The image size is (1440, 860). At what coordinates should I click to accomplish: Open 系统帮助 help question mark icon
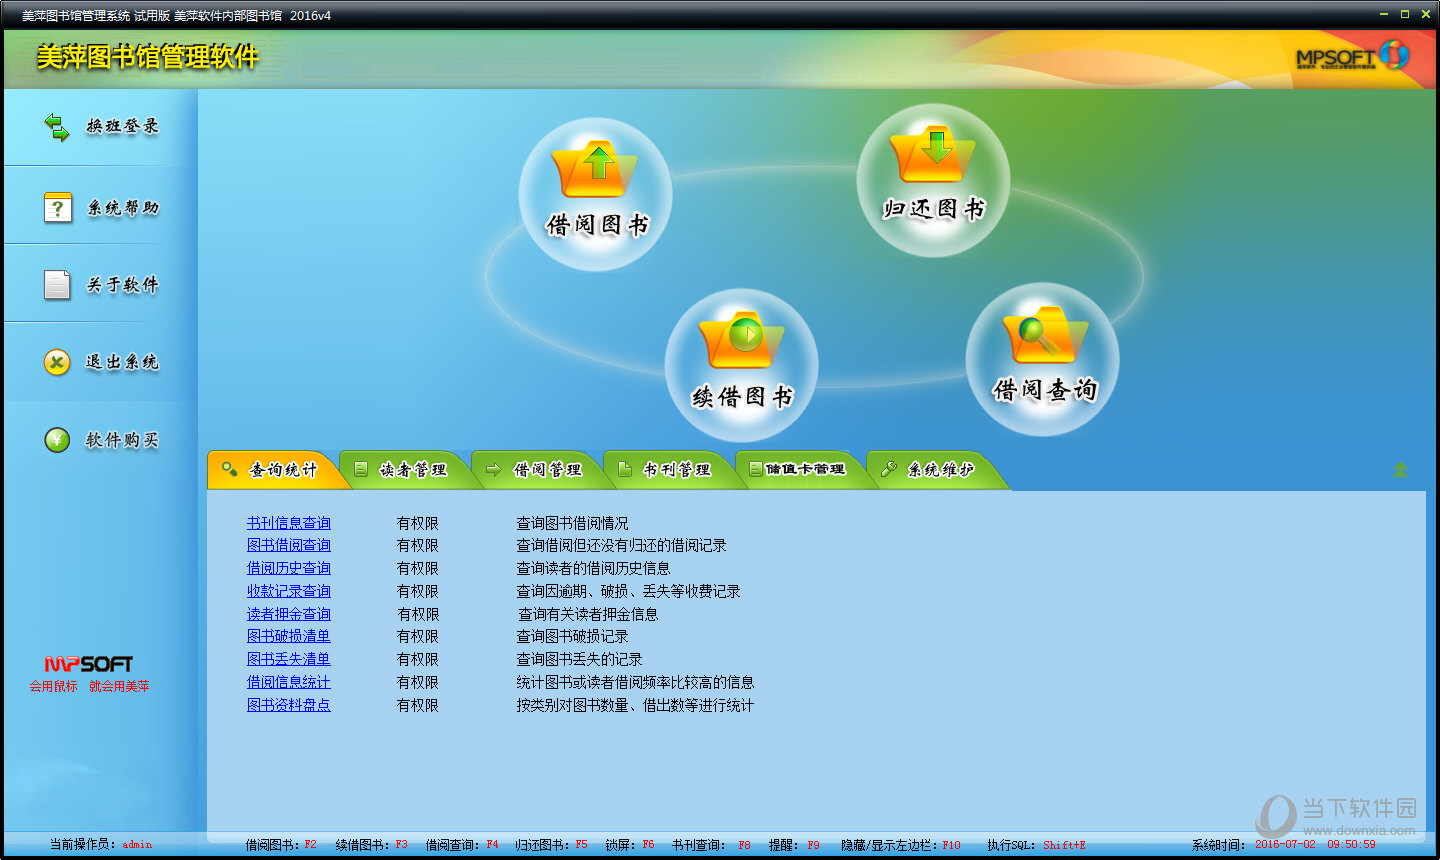coord(57,207)
